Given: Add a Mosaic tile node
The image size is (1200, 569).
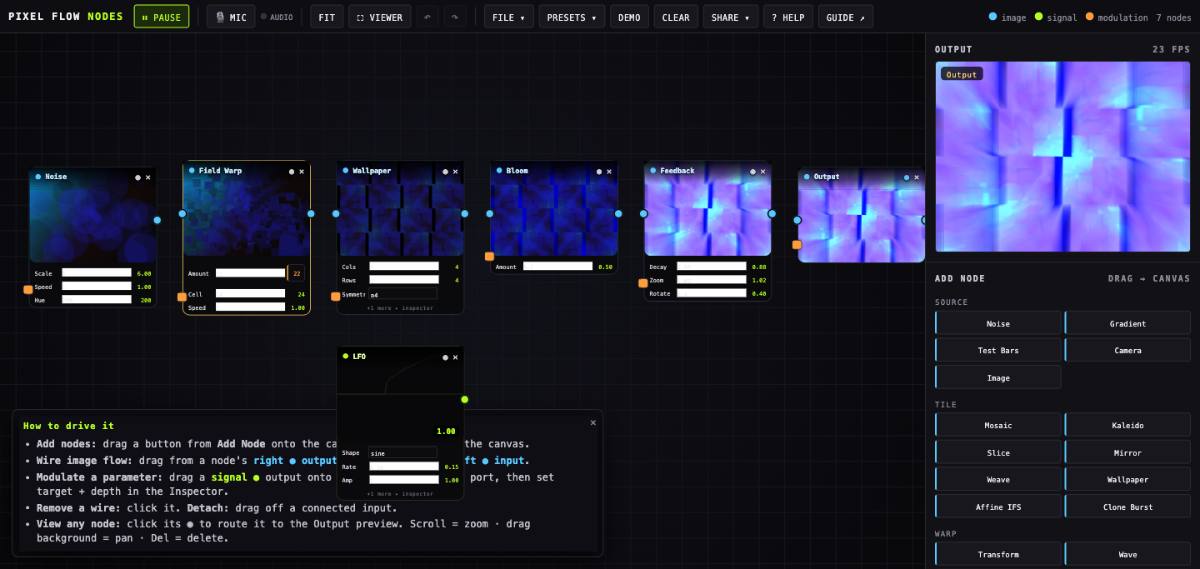Looking at the screenshot, I should [x=998, y=425].
